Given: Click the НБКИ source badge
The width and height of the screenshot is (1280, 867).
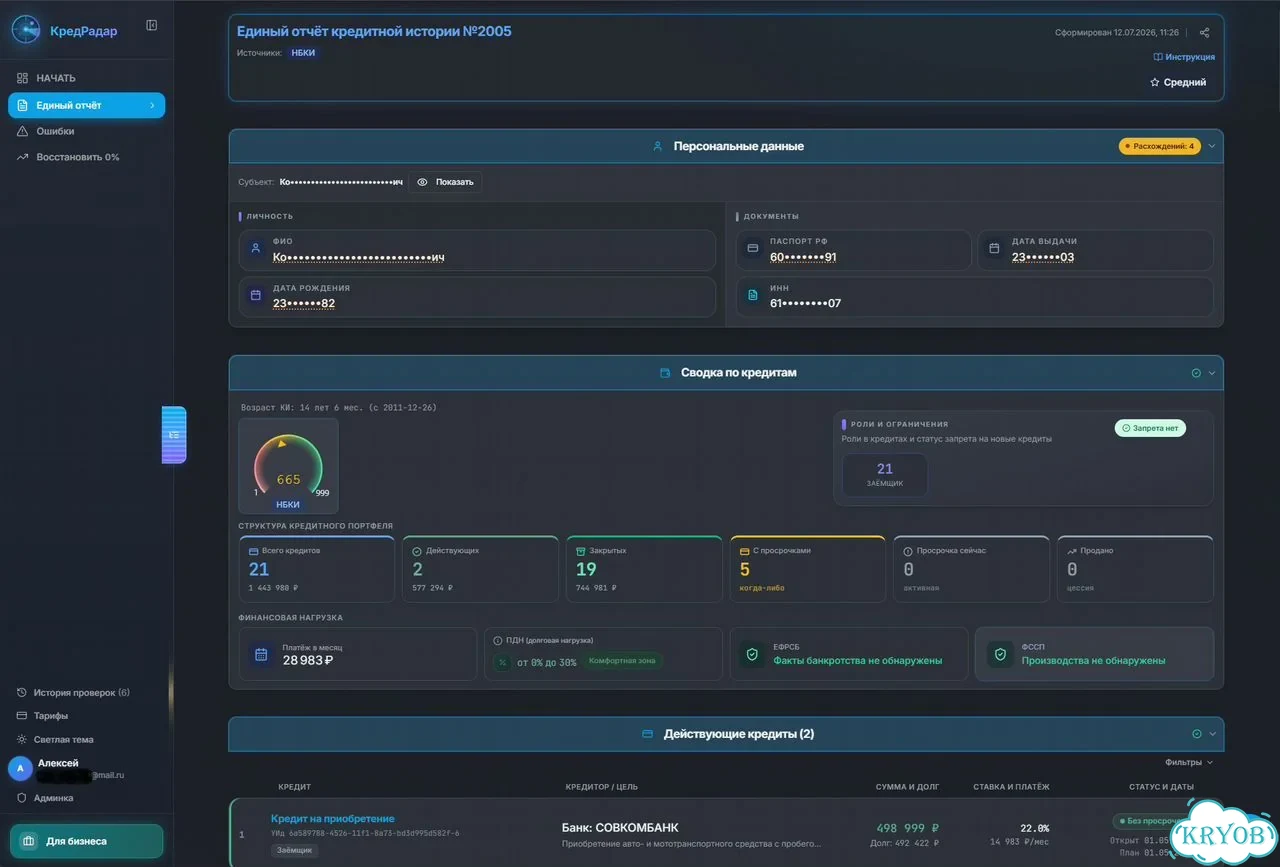Looking at the screenshot, I should pyautogui.click(x=303, y=52).
